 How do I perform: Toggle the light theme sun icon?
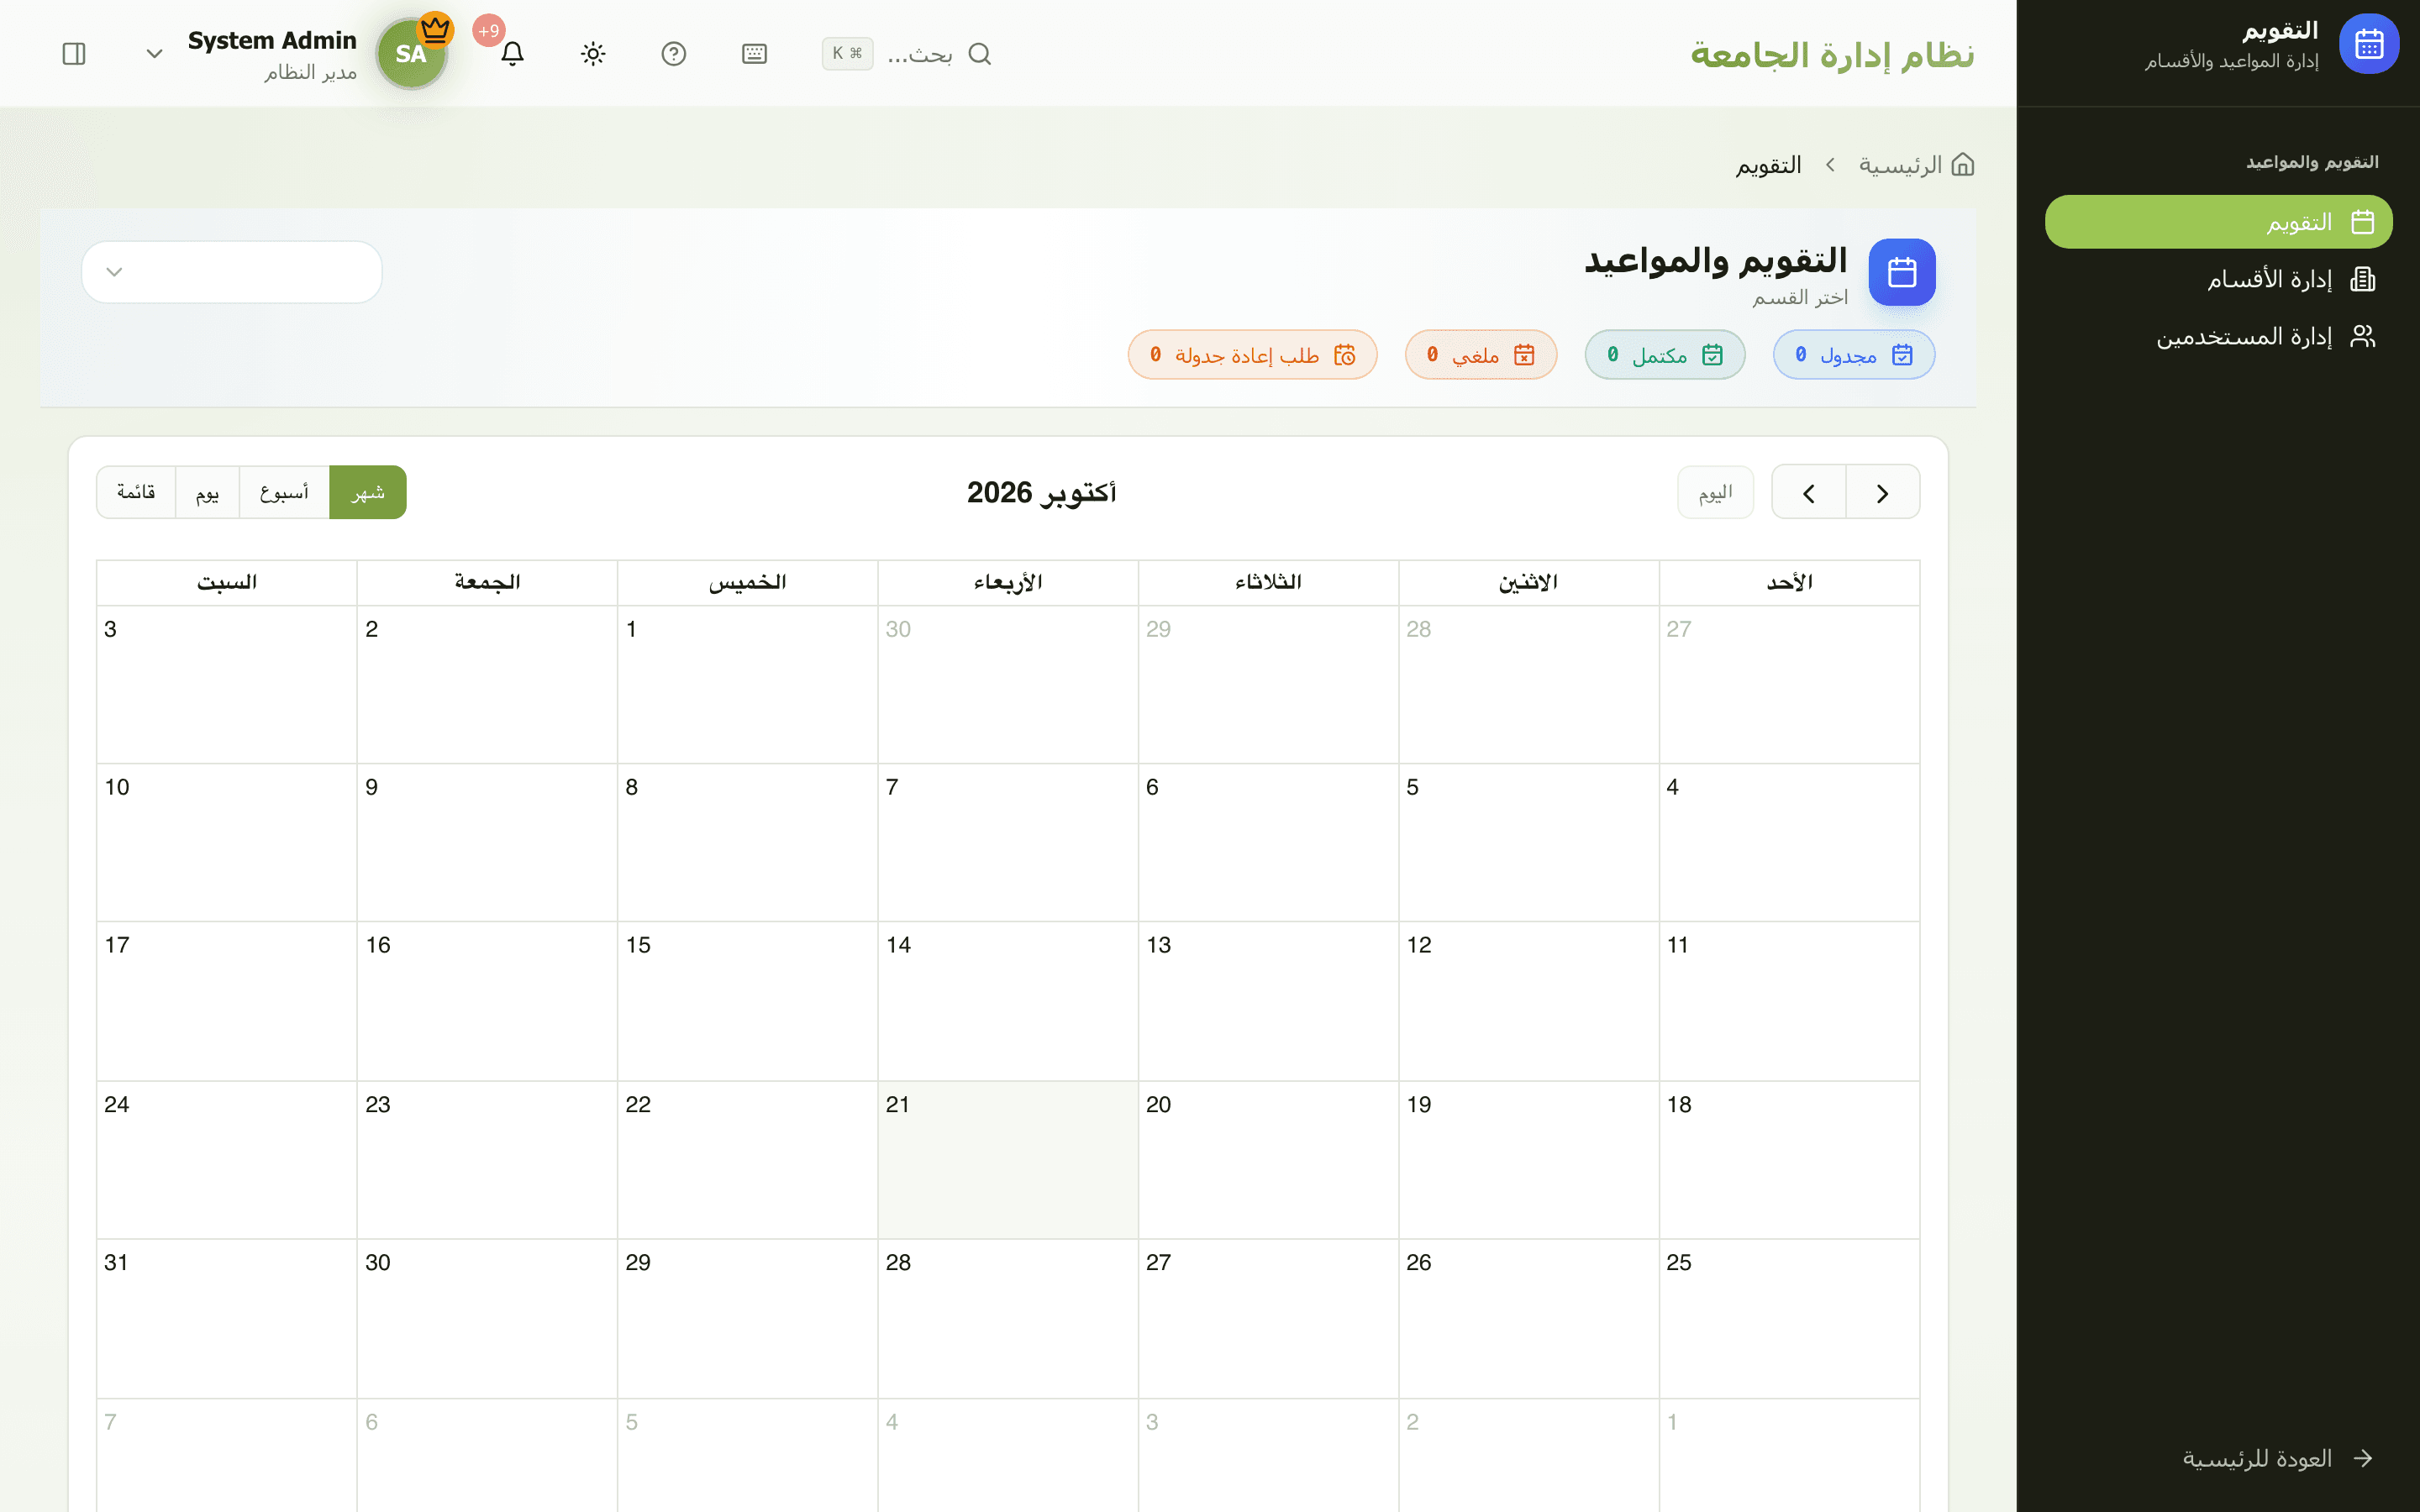point(593,54)
